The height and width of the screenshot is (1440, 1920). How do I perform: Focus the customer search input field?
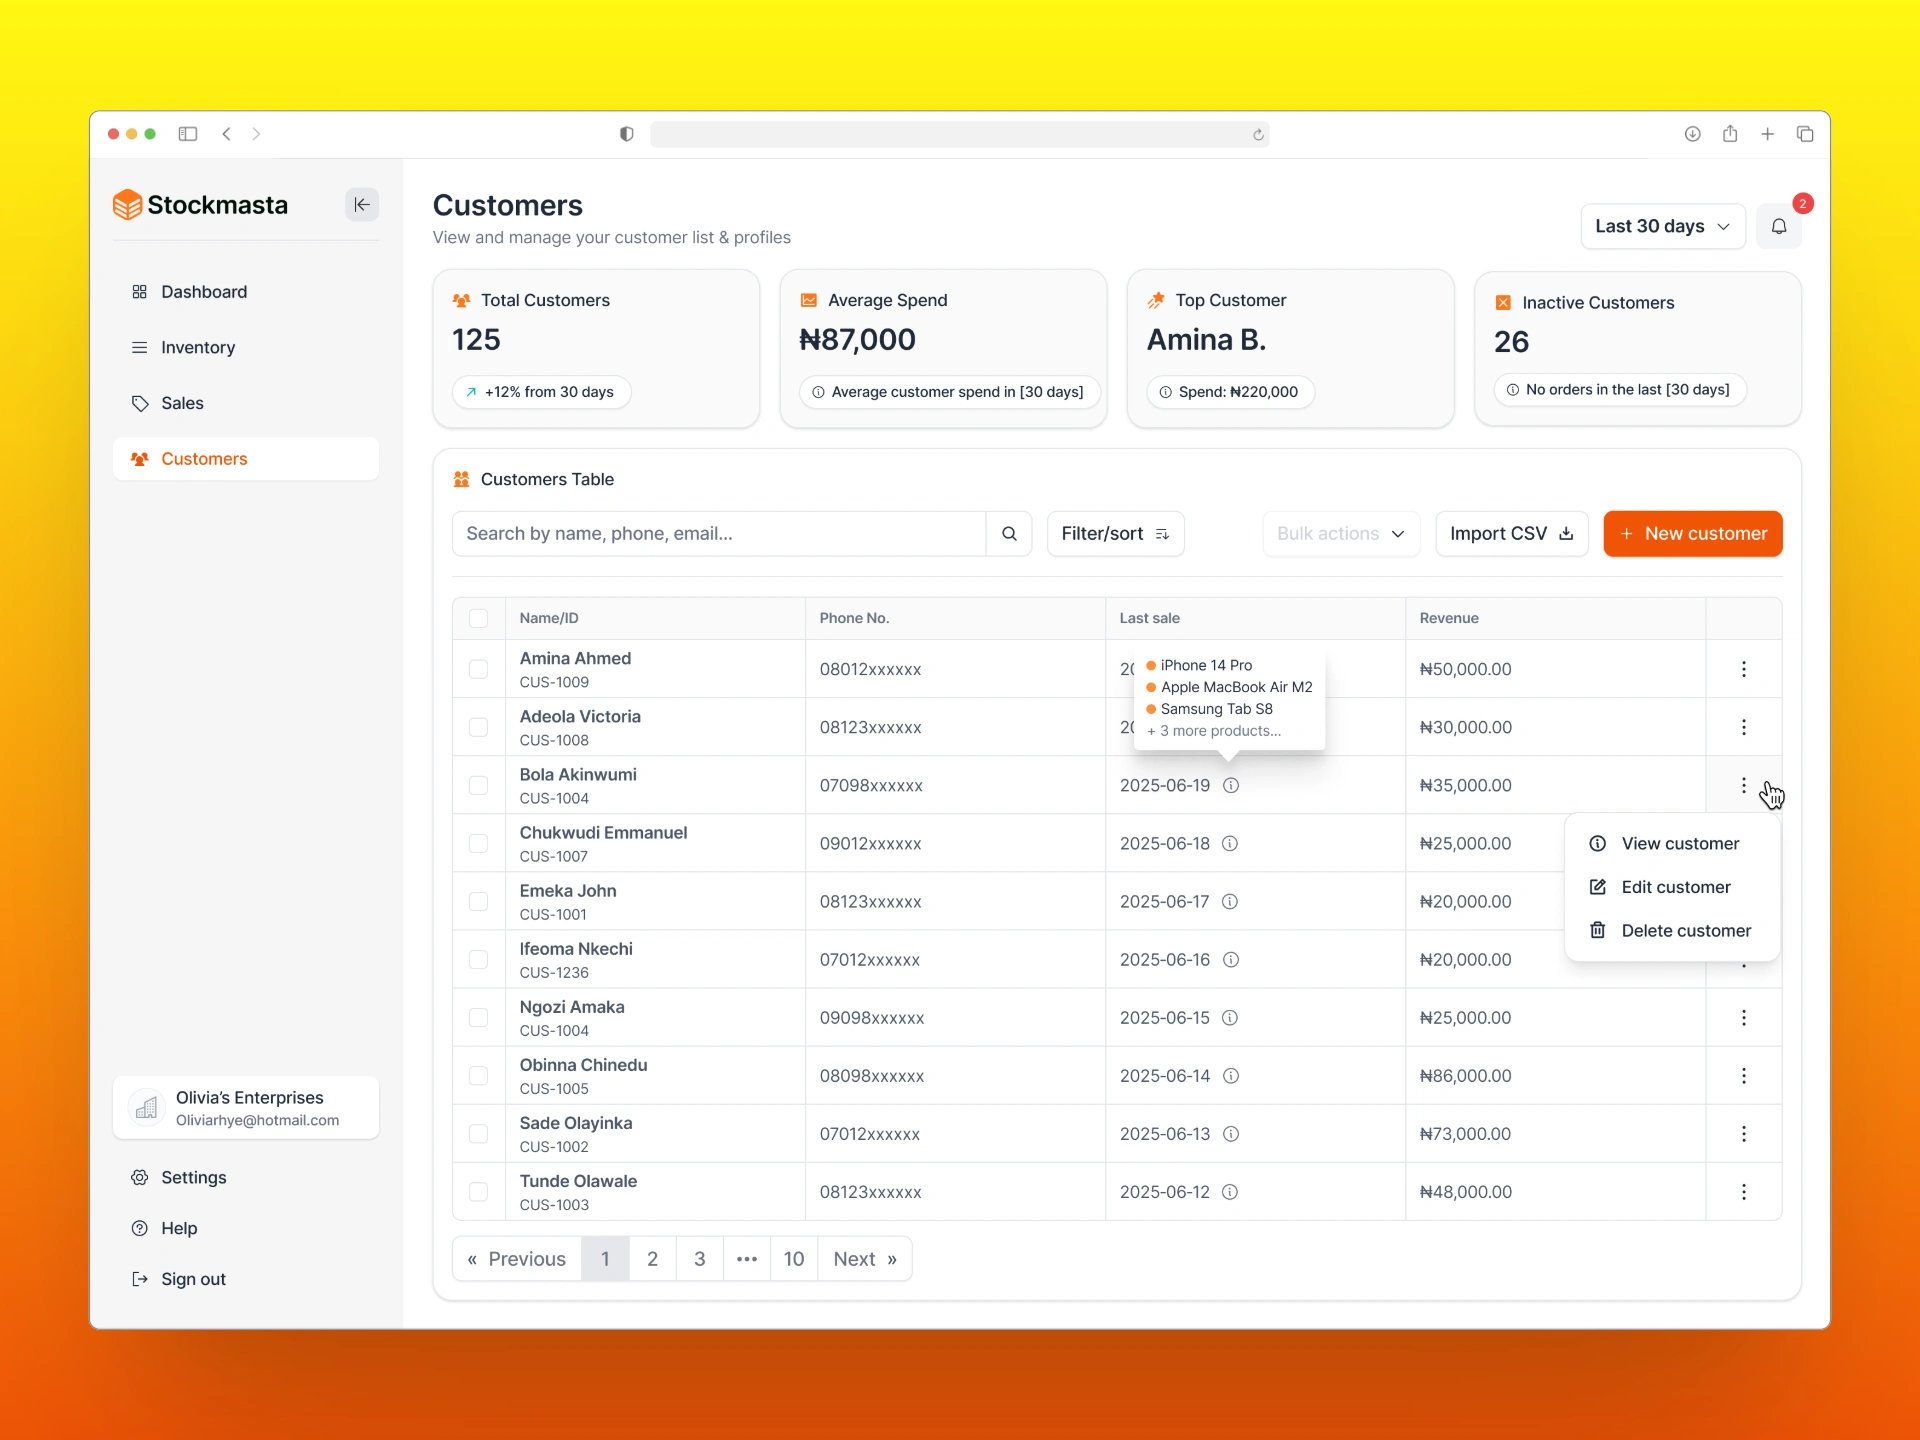click(720, 534)
